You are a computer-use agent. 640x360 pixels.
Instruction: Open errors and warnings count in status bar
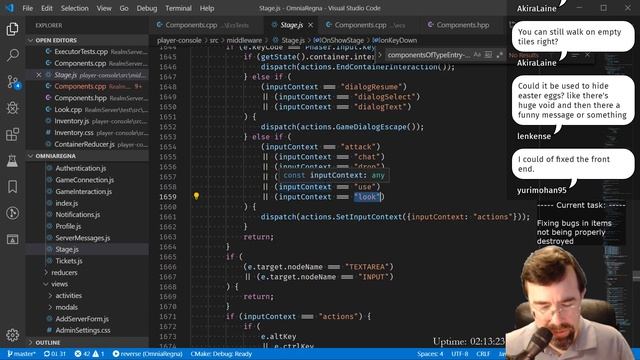pos(89,354)
